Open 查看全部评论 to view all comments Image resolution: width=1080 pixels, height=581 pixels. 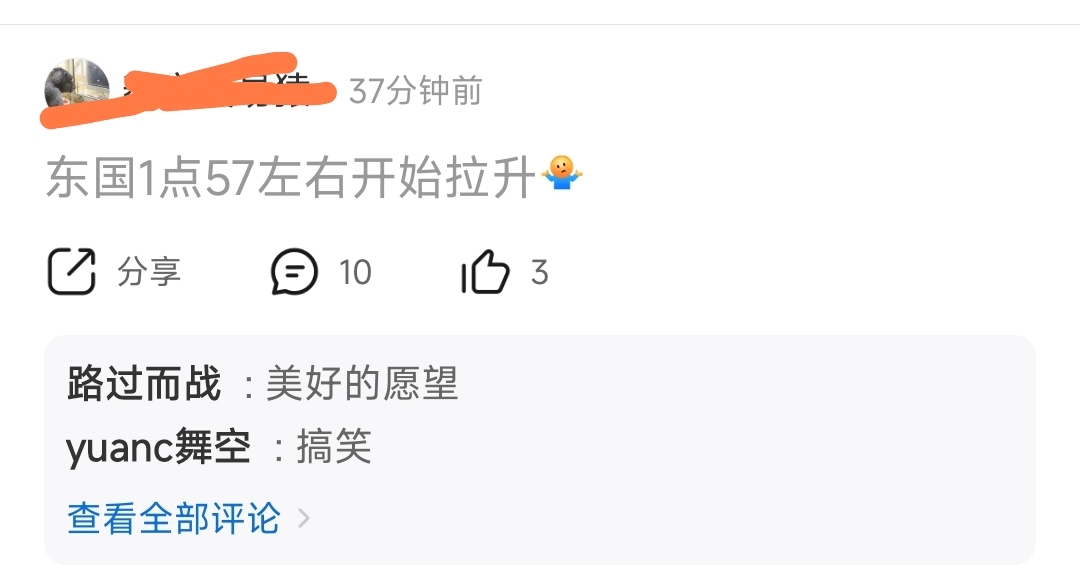[x=174, y=518]
